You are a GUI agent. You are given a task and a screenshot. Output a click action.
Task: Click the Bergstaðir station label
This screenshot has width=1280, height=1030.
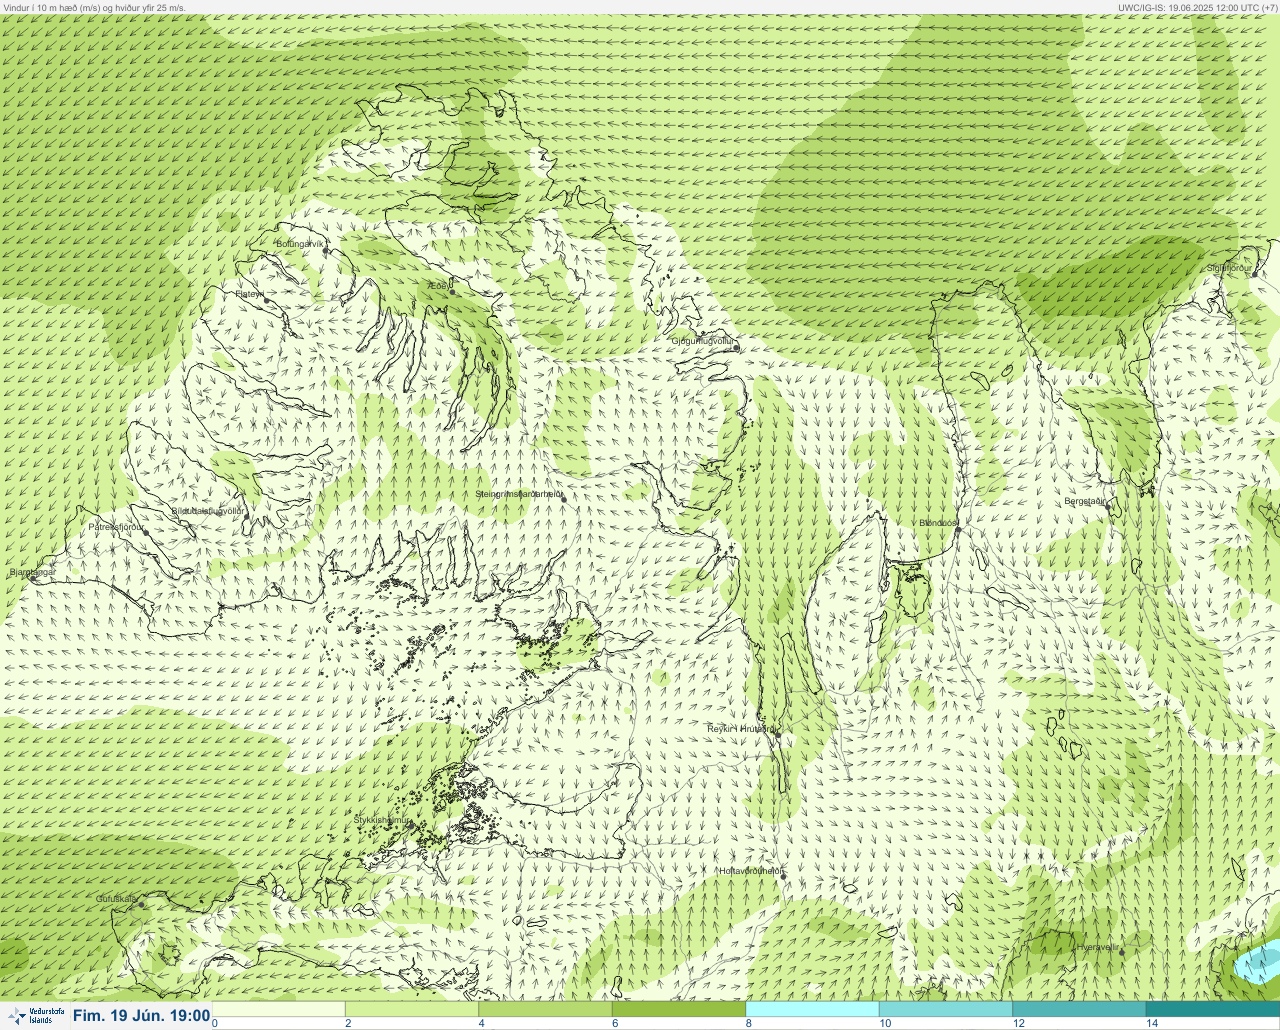pos(1084,501)
